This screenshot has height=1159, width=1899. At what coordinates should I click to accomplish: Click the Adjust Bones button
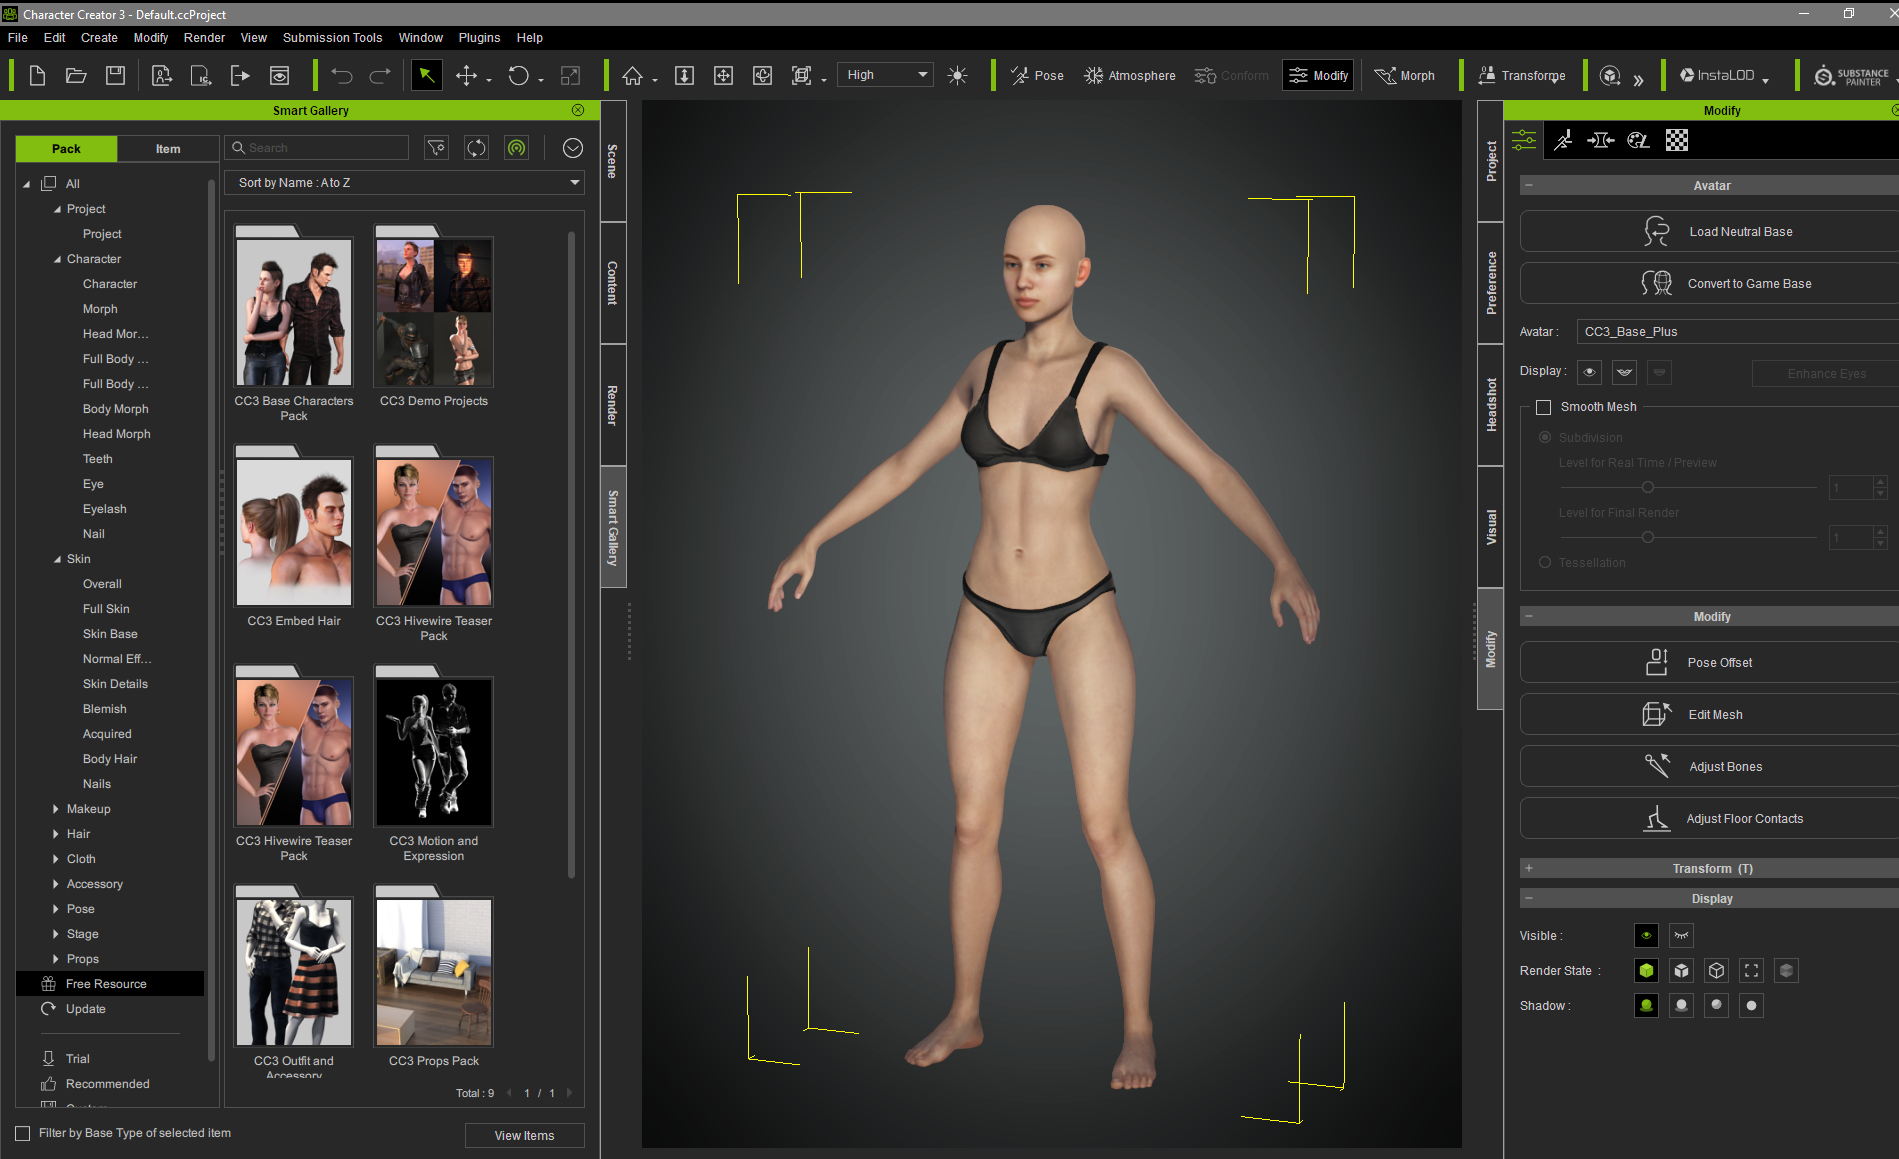click(x=1709, y=767)
